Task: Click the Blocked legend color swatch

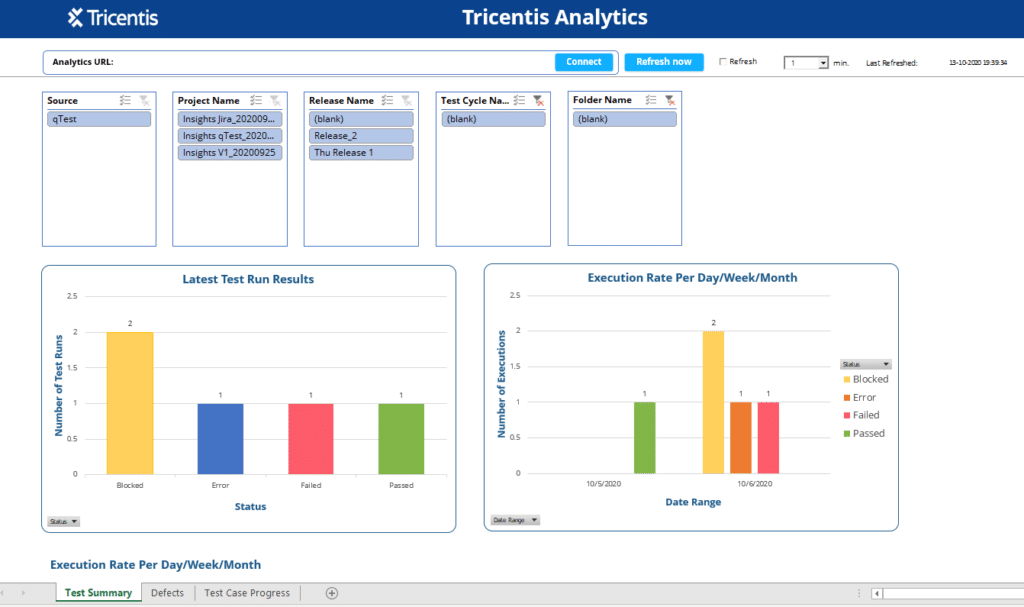Action: [847, 380]
